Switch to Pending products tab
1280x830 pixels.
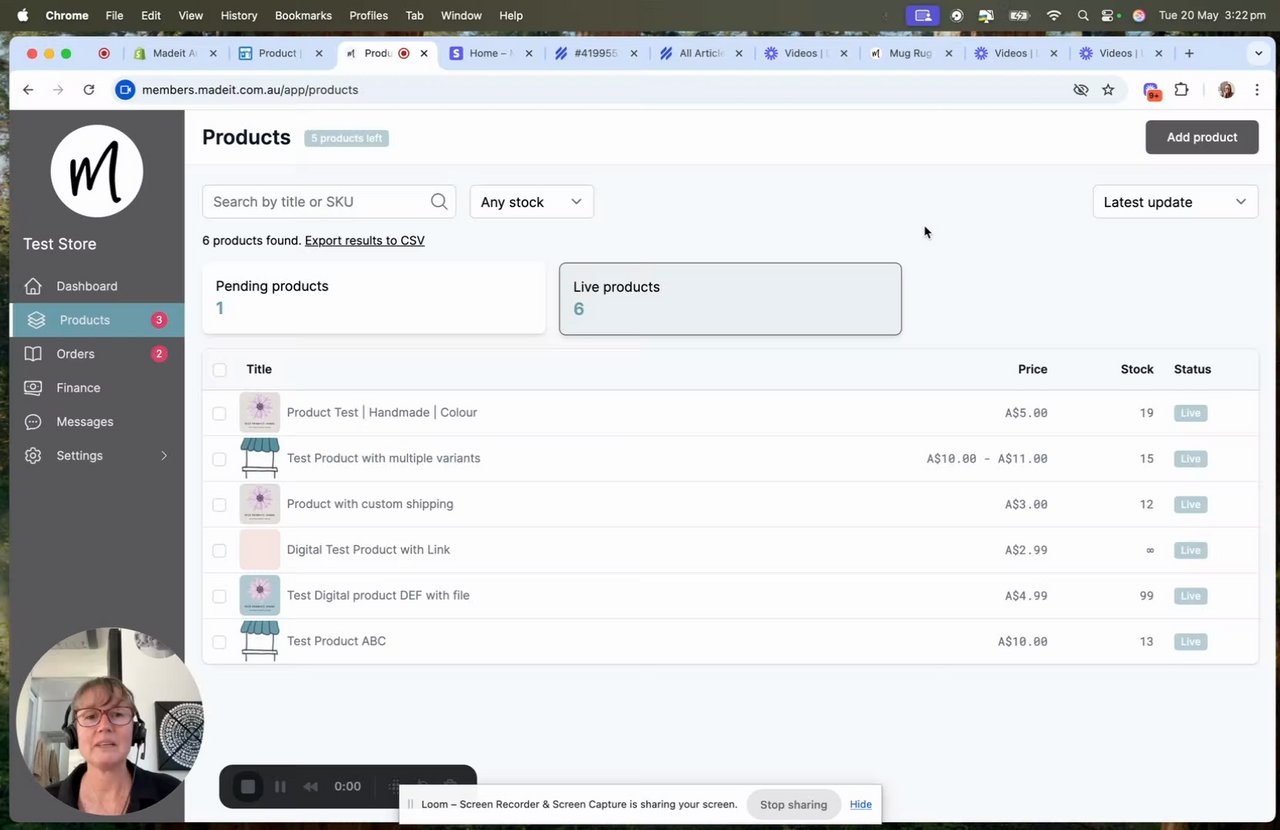pos(374,298)
